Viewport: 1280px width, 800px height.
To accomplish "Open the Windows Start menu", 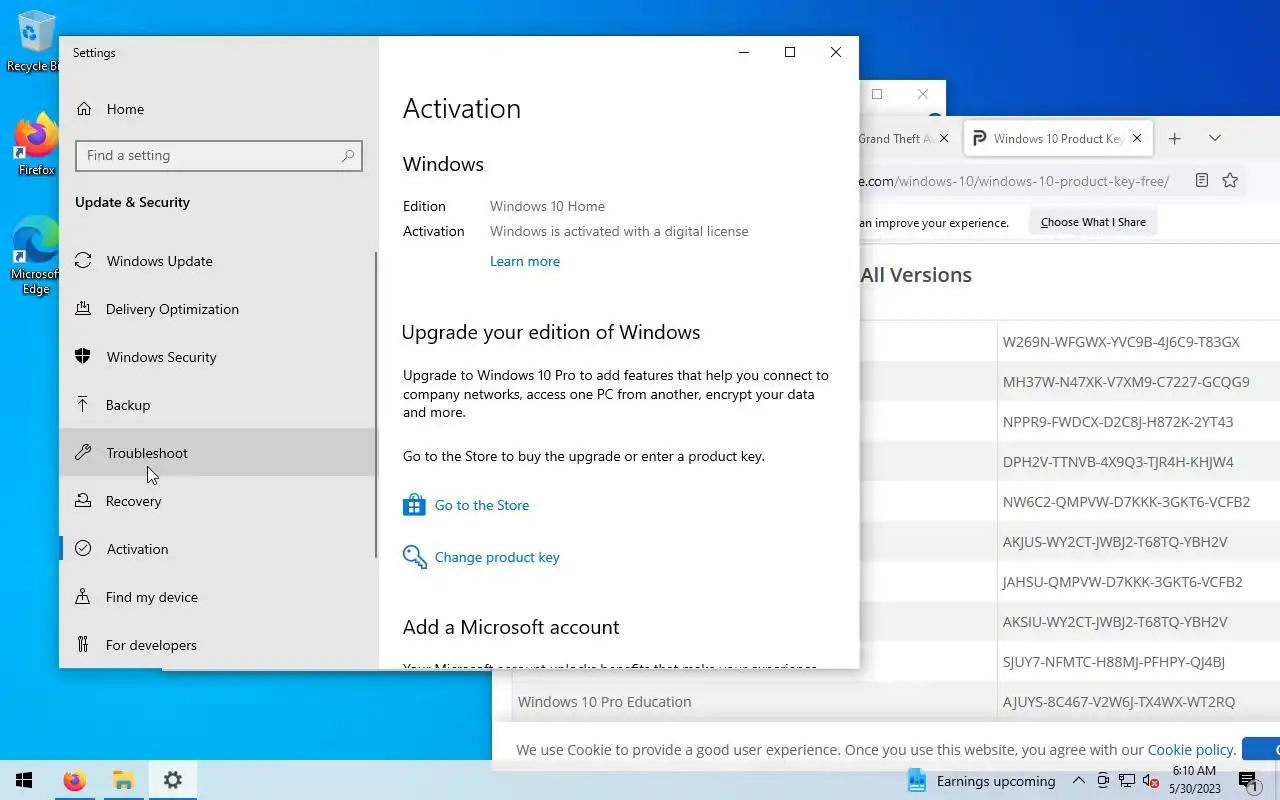I will (24, 780).
